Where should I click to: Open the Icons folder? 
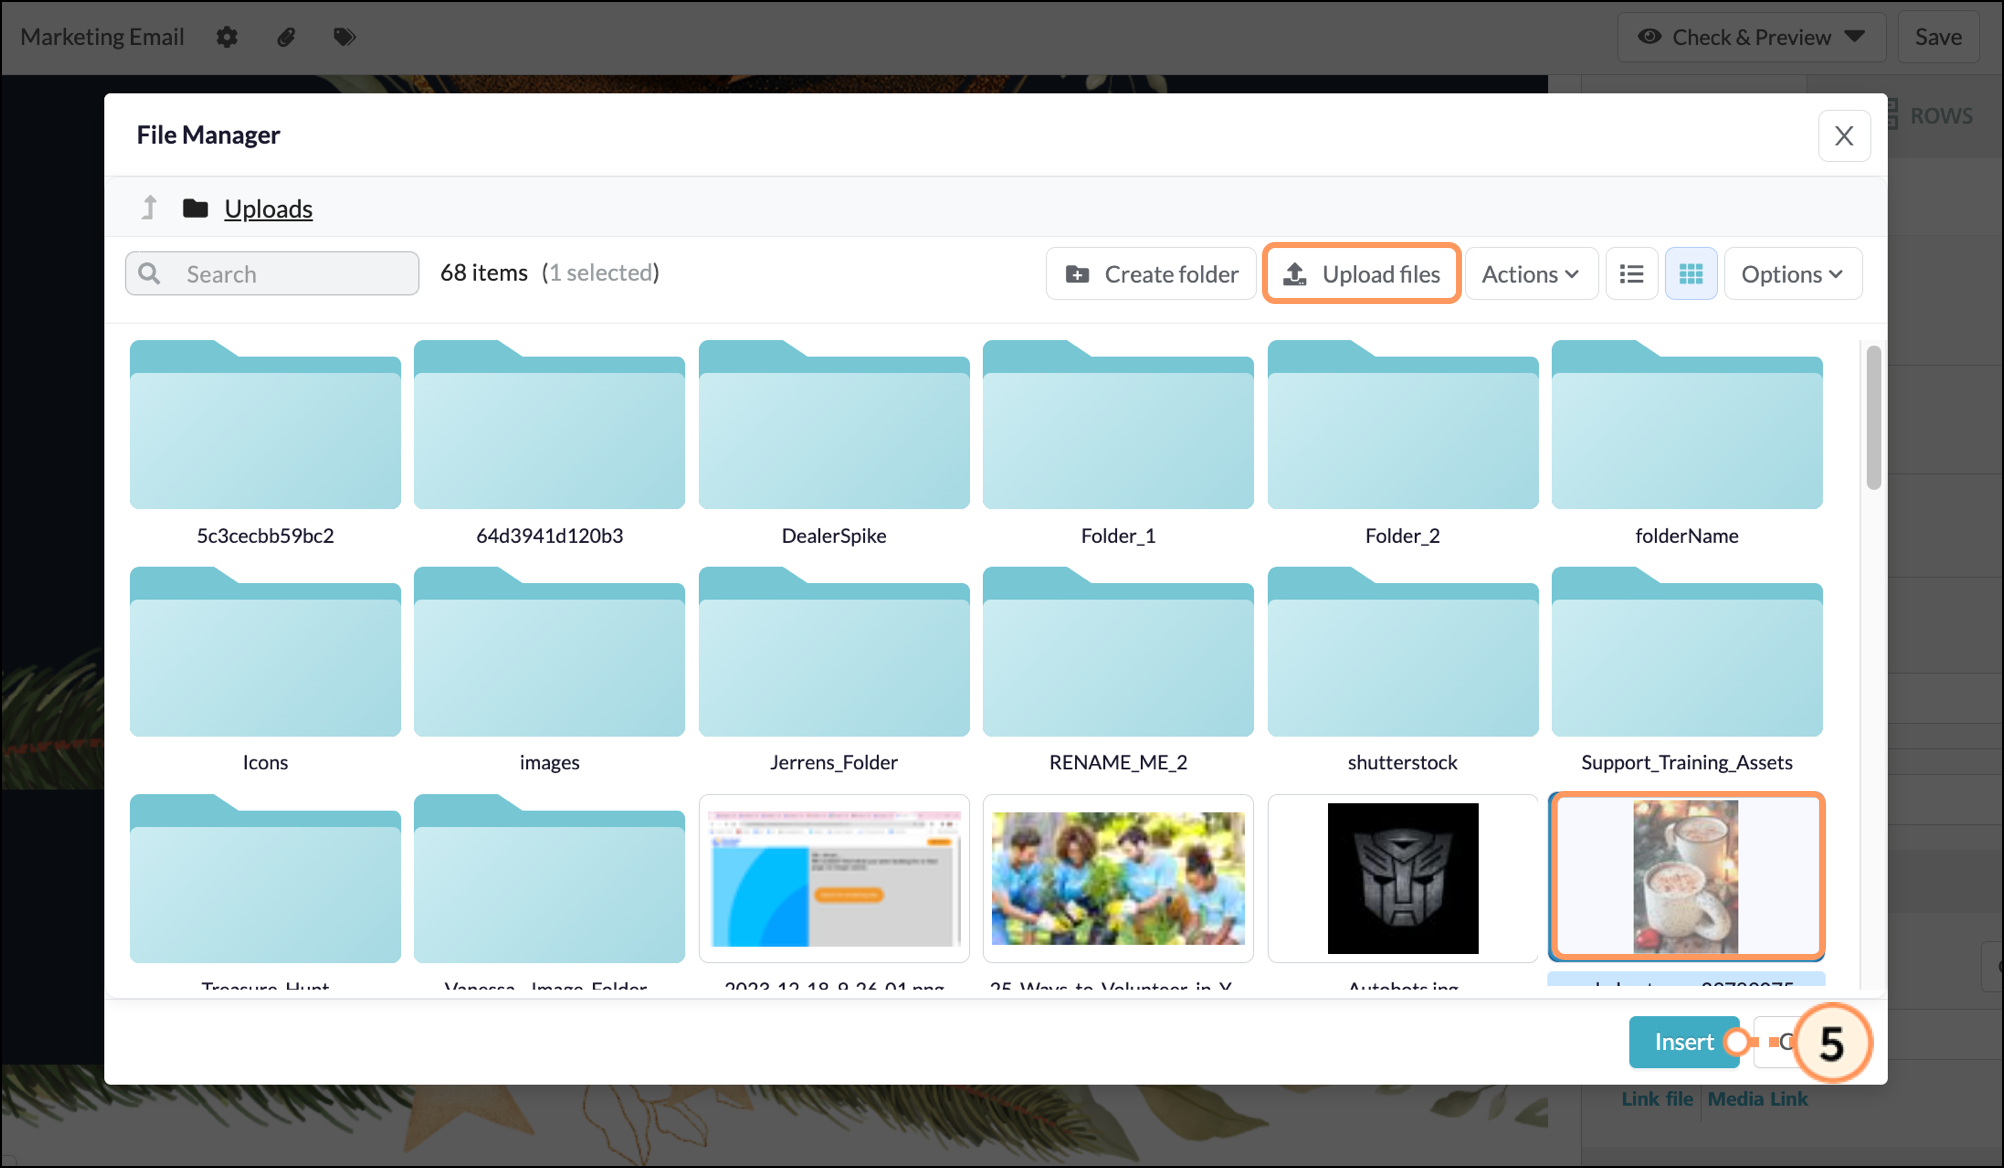click(x=265, y=652)
